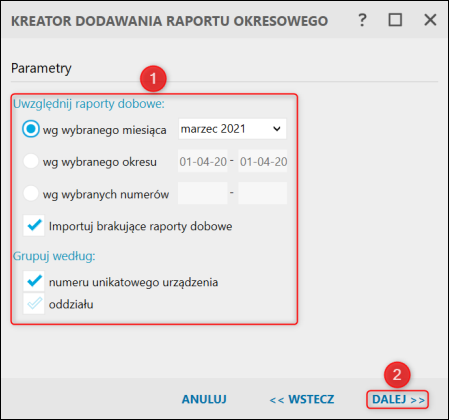The image size is (449, 420).
Task: Click the 'Uwzględnij raporty dobowe:' heading
Action: [x=89, y=104]
